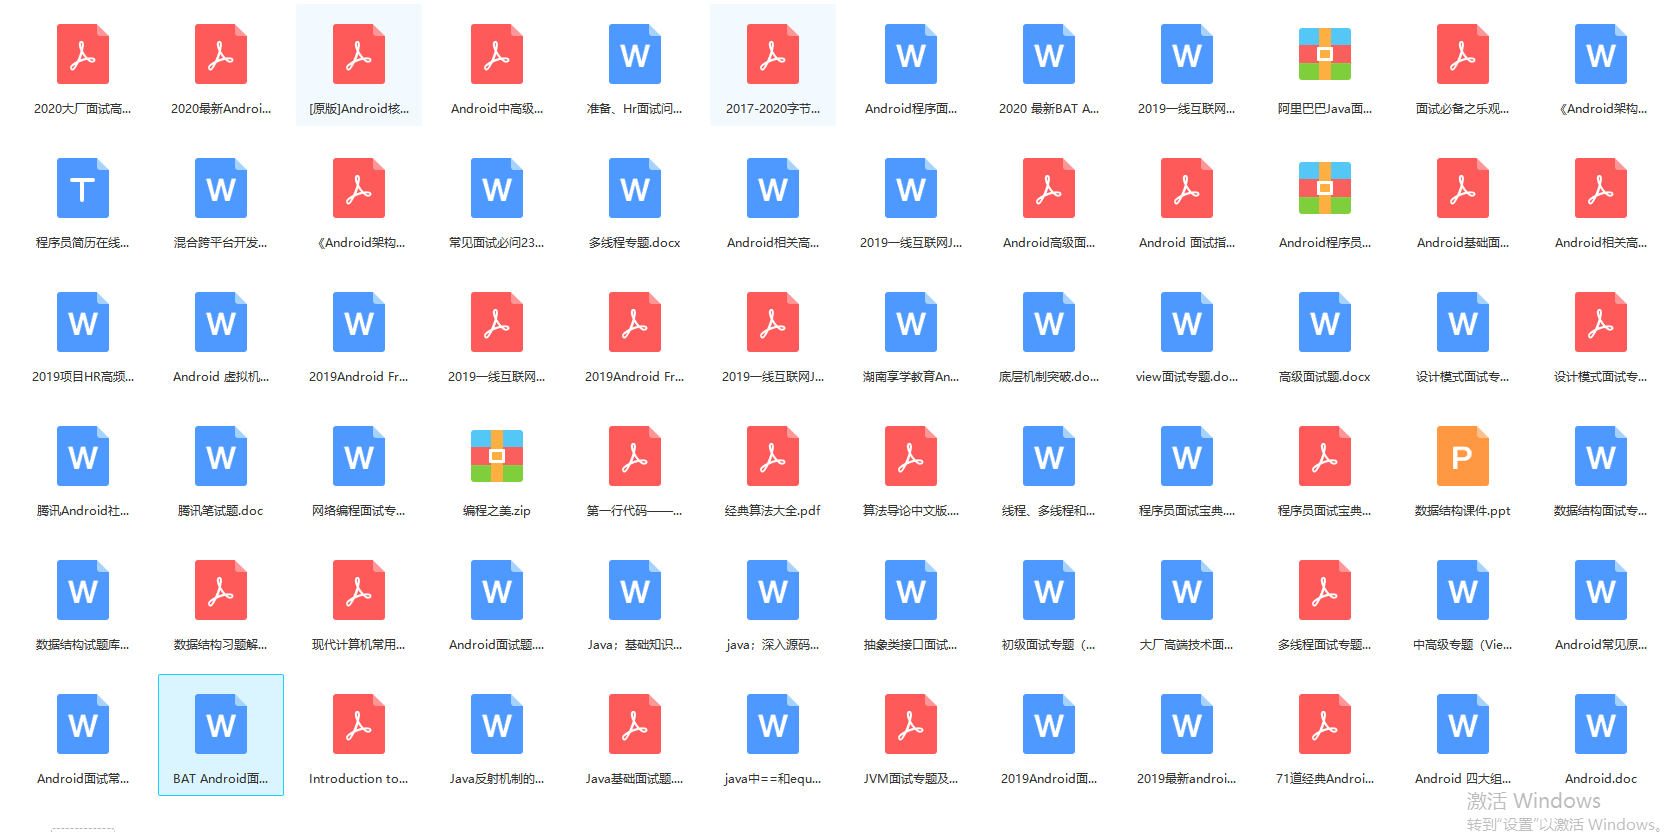This screenshot has height=832, width=1666.
Task: Select the label 线程、多线程和...
Action: click(x=1049, y=511)
